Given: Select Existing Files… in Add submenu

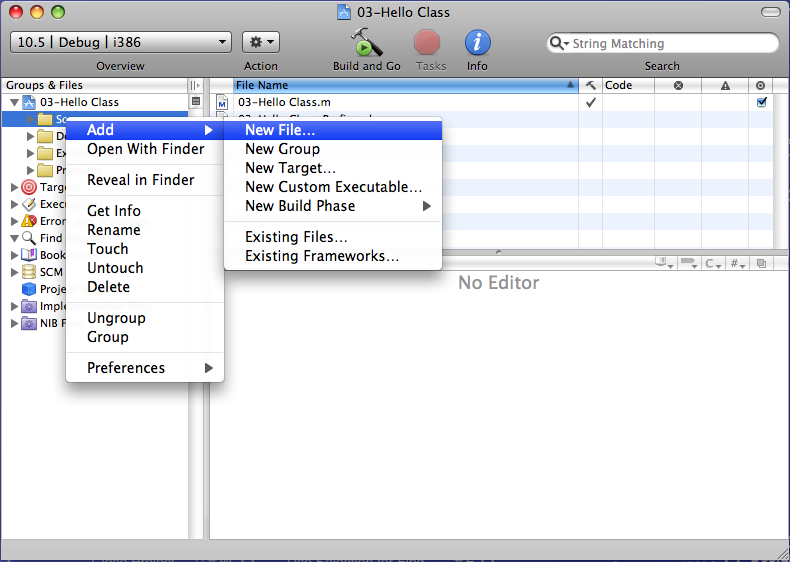Looking at the screenshot, I should pyautogui.click(x=333, y=237).
